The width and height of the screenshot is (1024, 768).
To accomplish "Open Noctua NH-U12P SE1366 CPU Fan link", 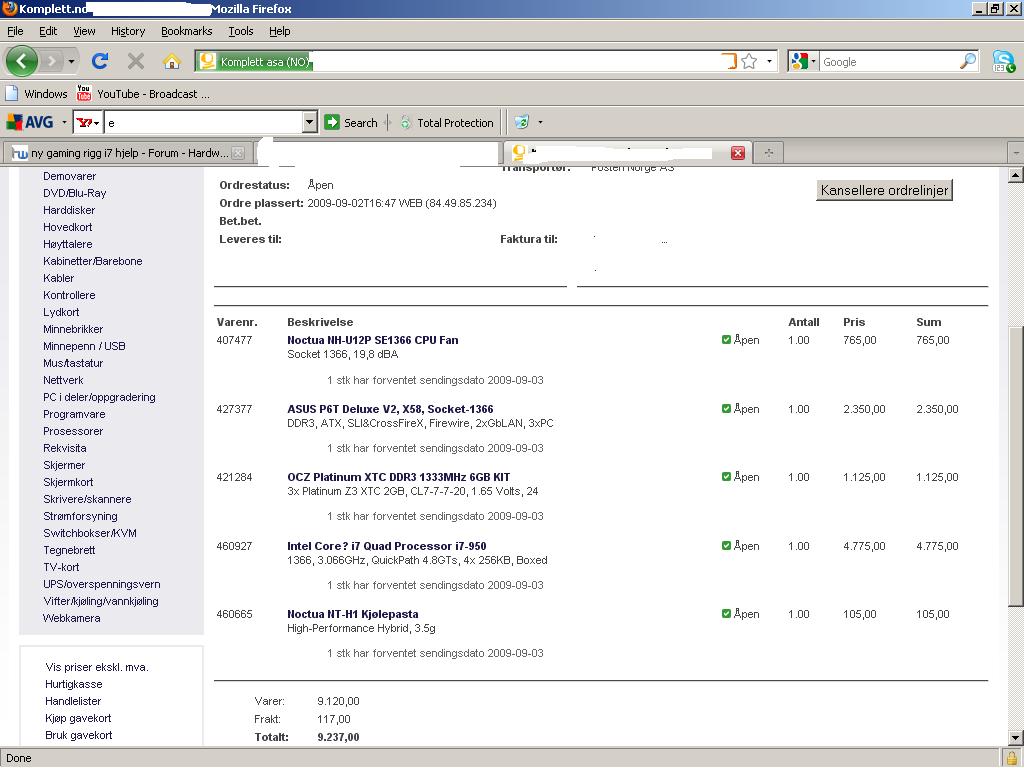I will click(372, 340).
